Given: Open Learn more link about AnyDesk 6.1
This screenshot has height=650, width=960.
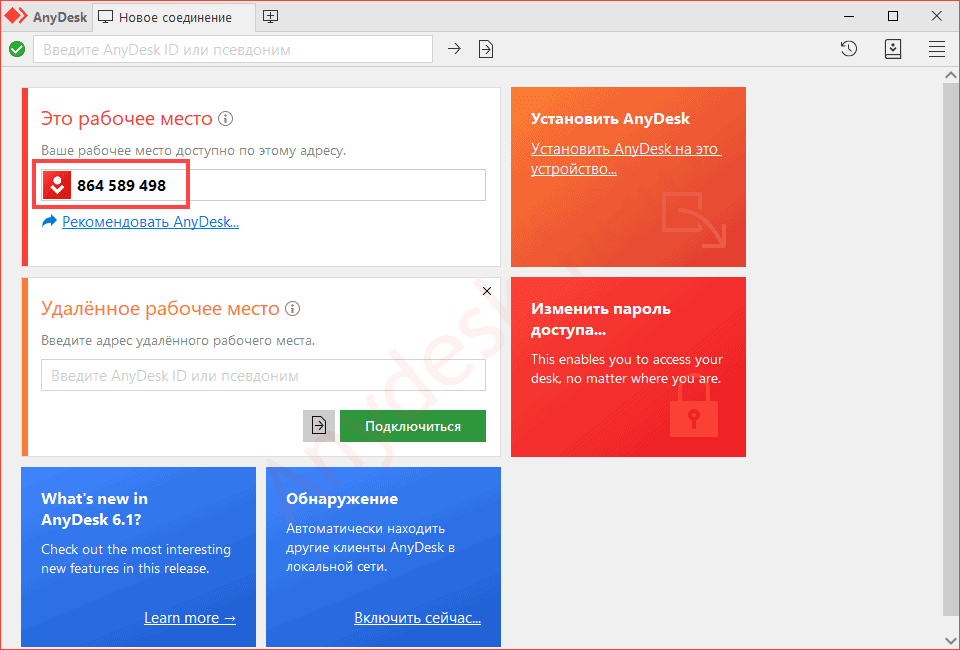Looking at the screenshot, I should [x=190, y=618].
